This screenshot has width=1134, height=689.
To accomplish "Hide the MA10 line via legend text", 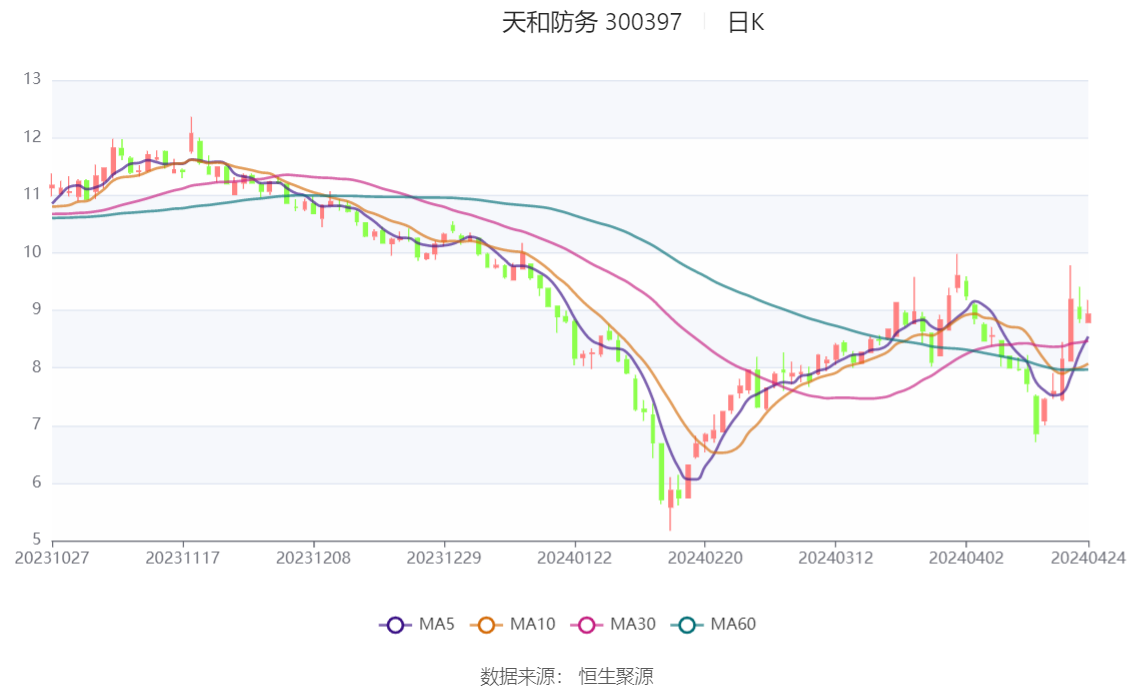I will pos(532,624).
